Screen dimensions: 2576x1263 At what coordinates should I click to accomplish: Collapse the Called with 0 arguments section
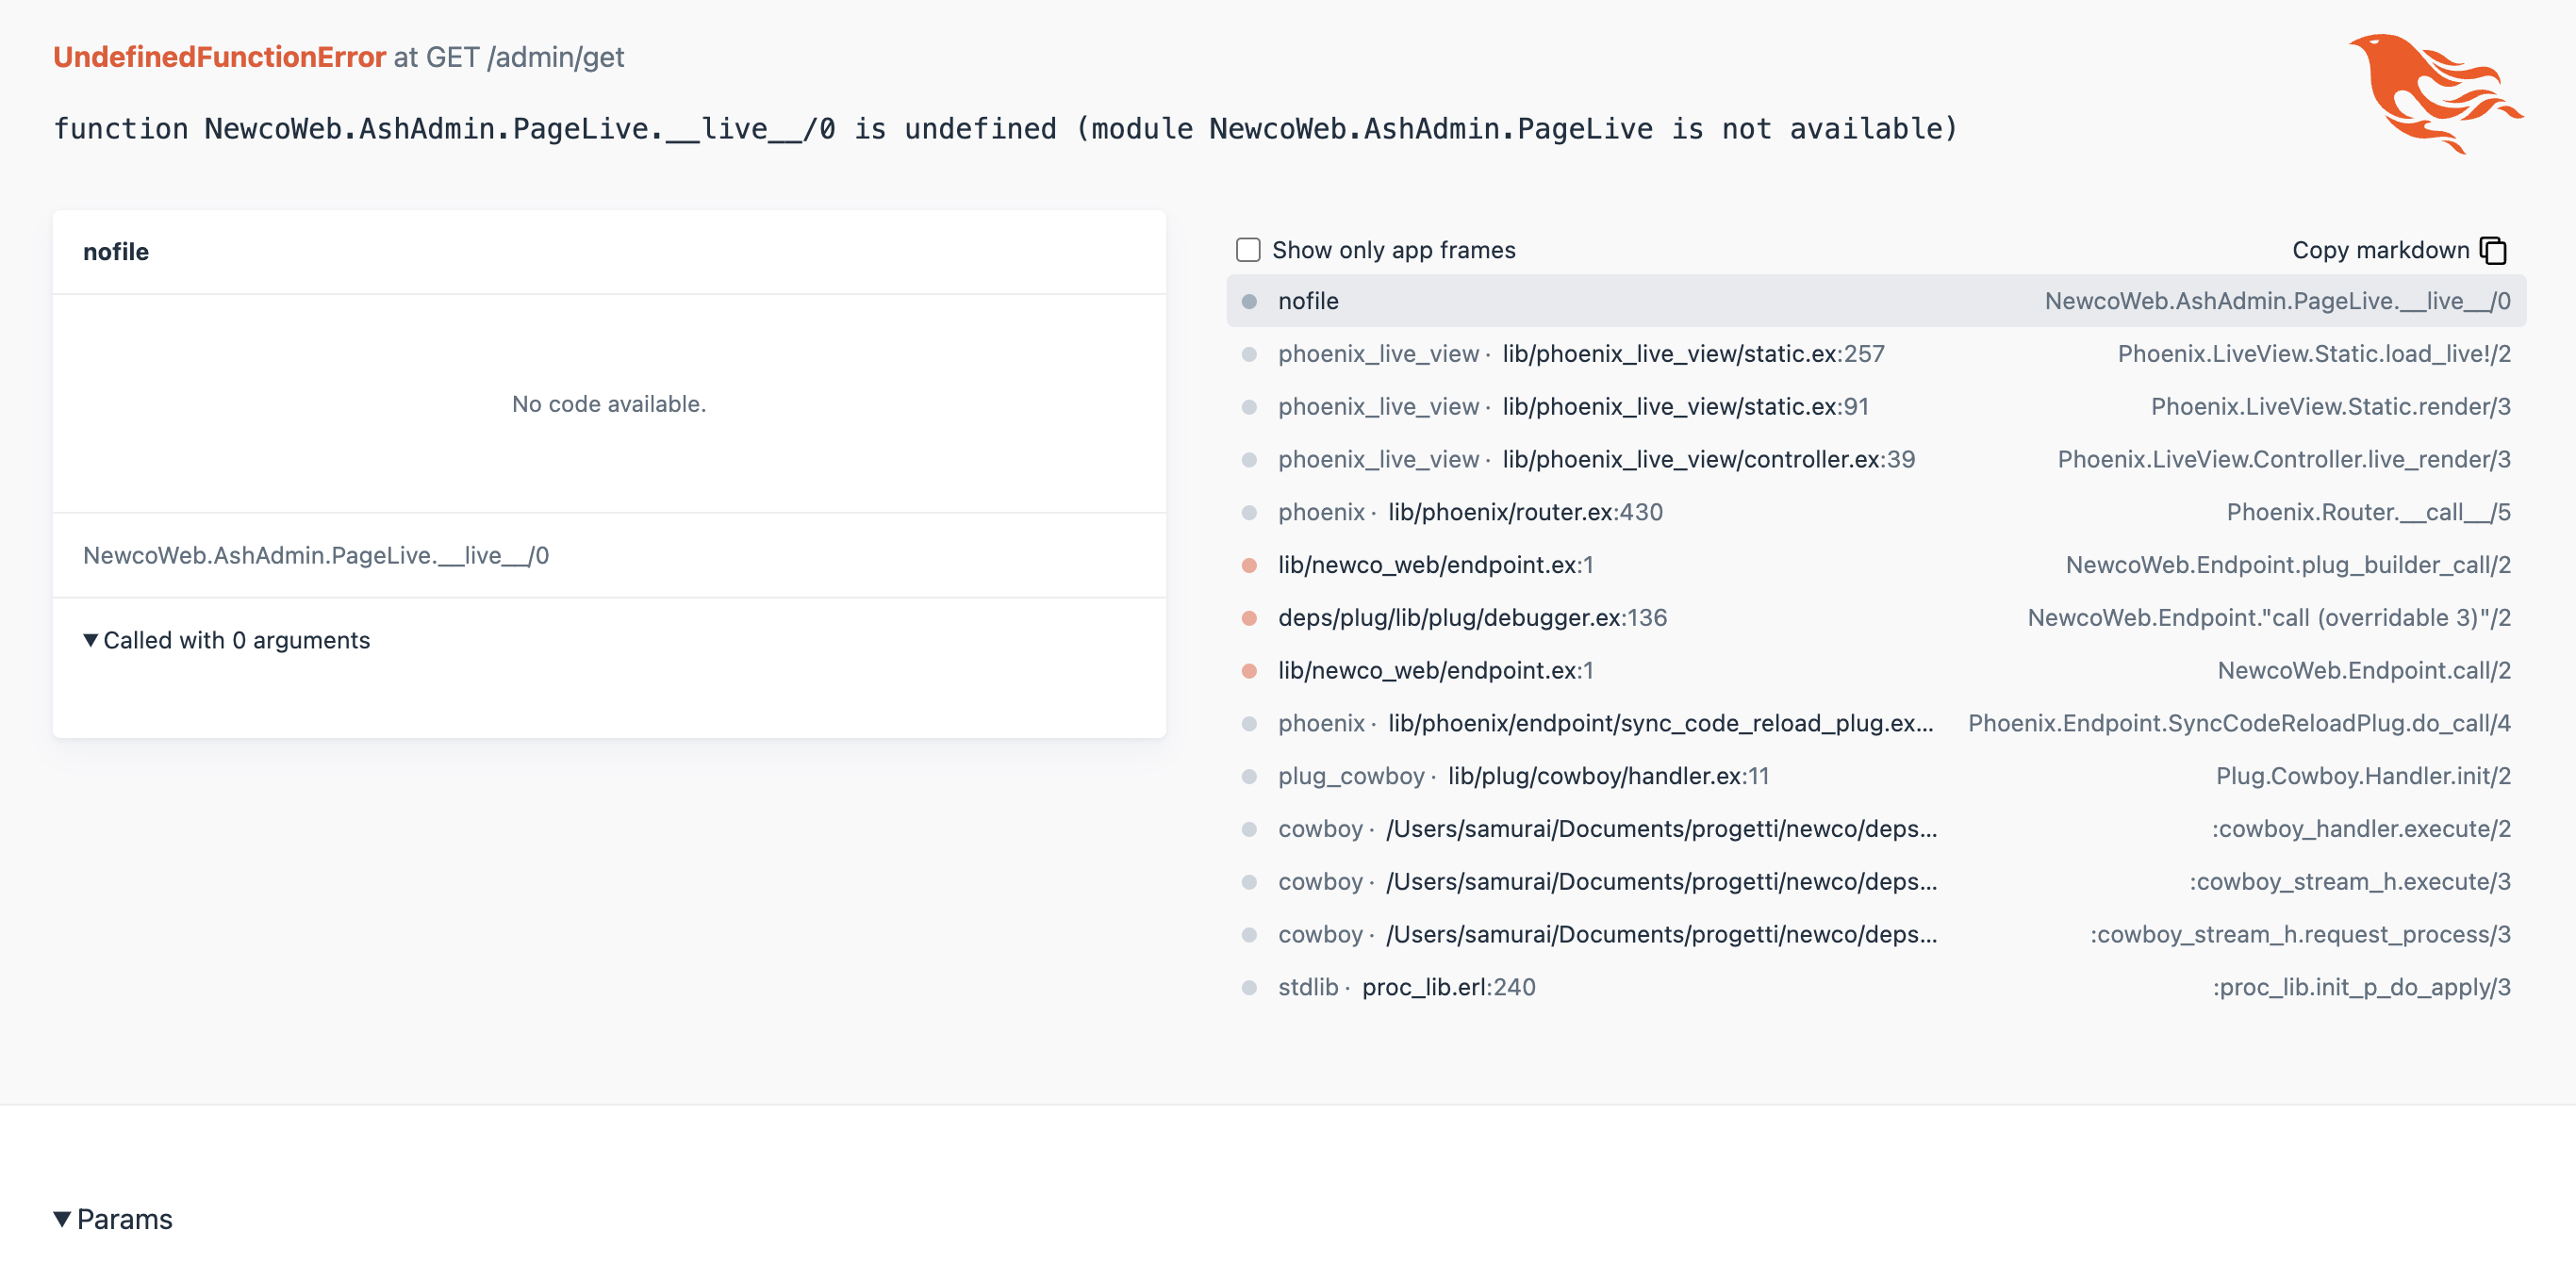coord(227,640)
